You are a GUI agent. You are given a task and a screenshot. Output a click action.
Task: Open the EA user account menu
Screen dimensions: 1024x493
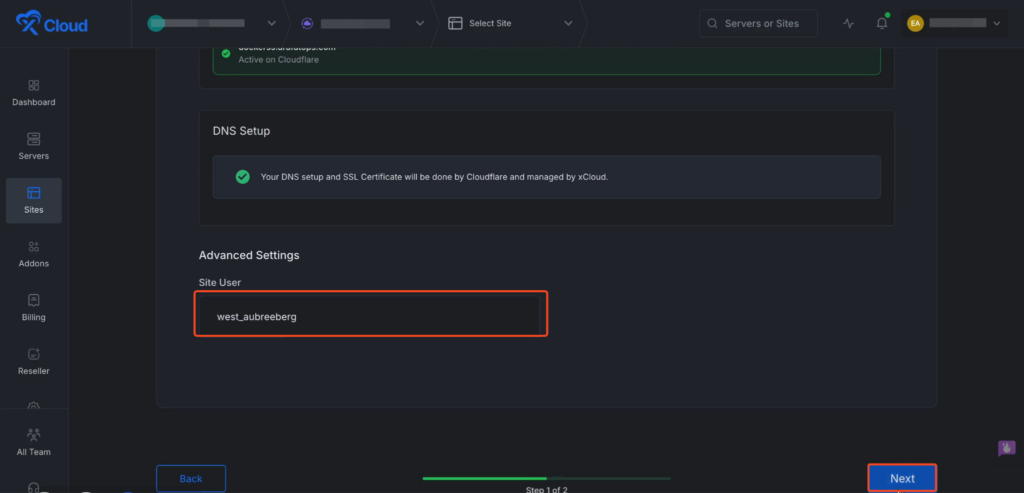click(953, 23)
